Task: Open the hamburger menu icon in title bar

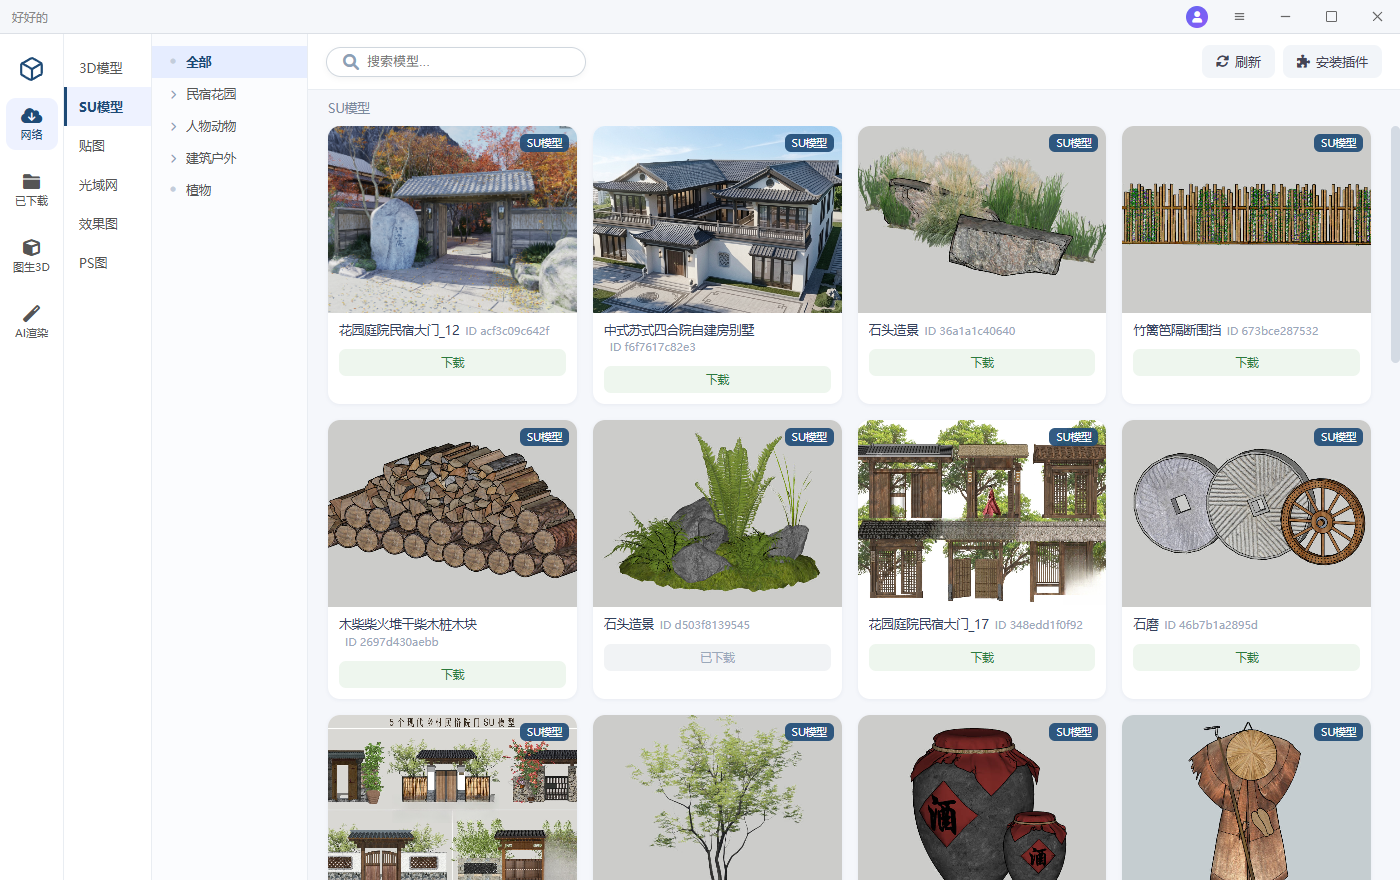Action: pos(1239,17)
